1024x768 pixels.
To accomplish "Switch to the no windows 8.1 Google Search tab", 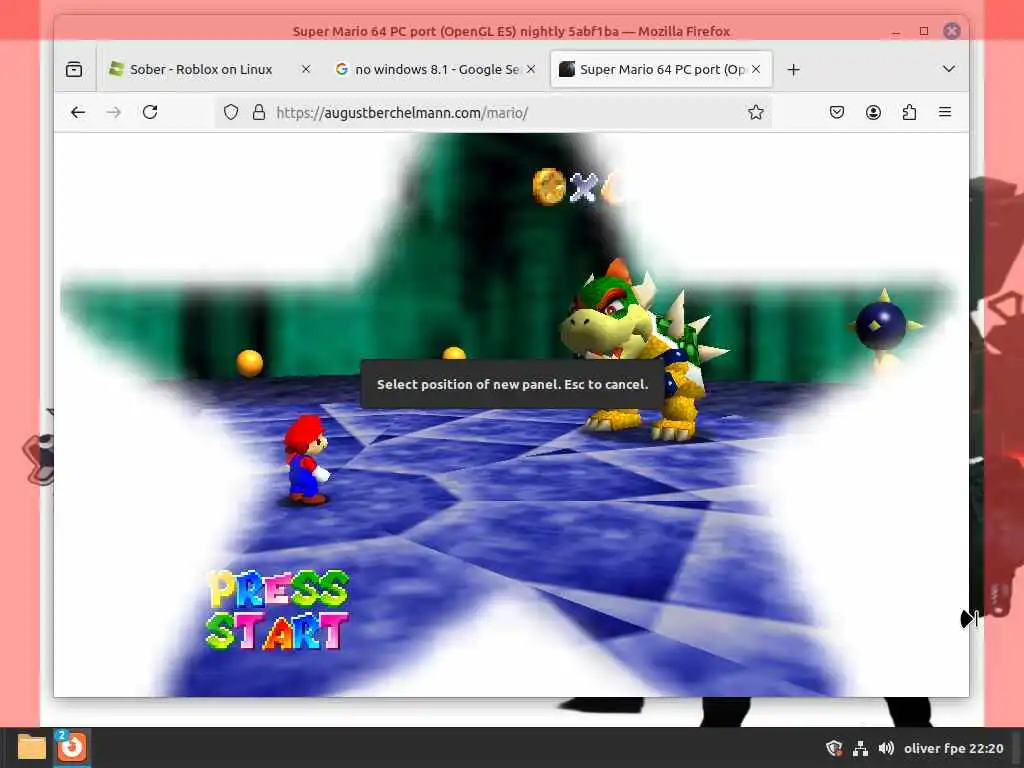I will point(436,69).
